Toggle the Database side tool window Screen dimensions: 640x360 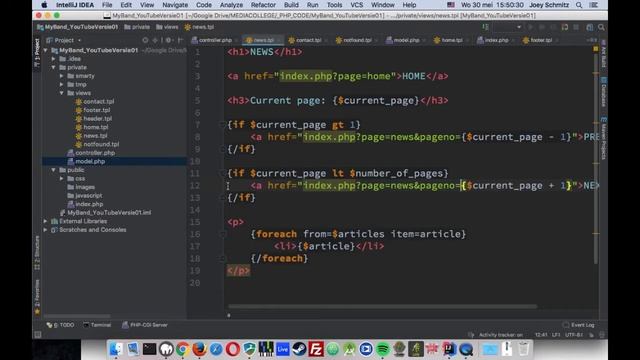click(604, 92)
